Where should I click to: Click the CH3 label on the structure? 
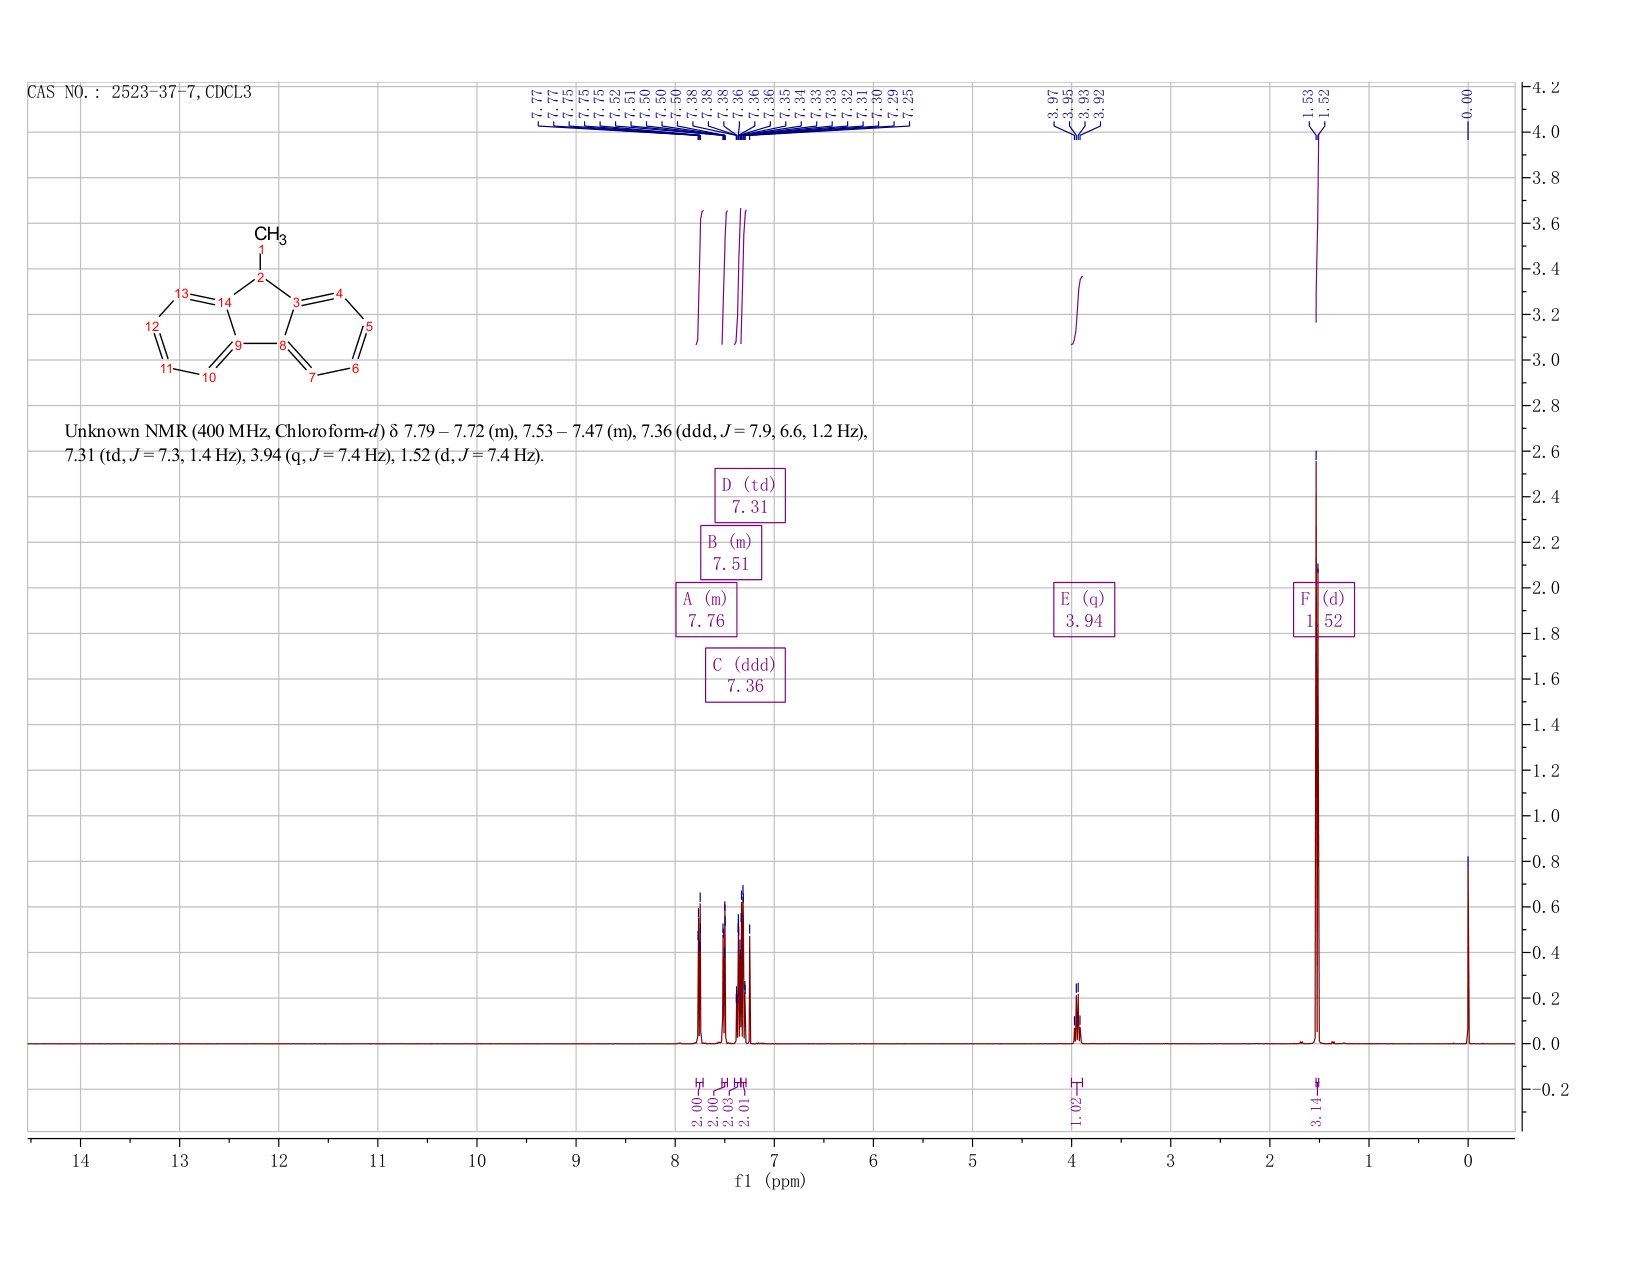(270, 235)
